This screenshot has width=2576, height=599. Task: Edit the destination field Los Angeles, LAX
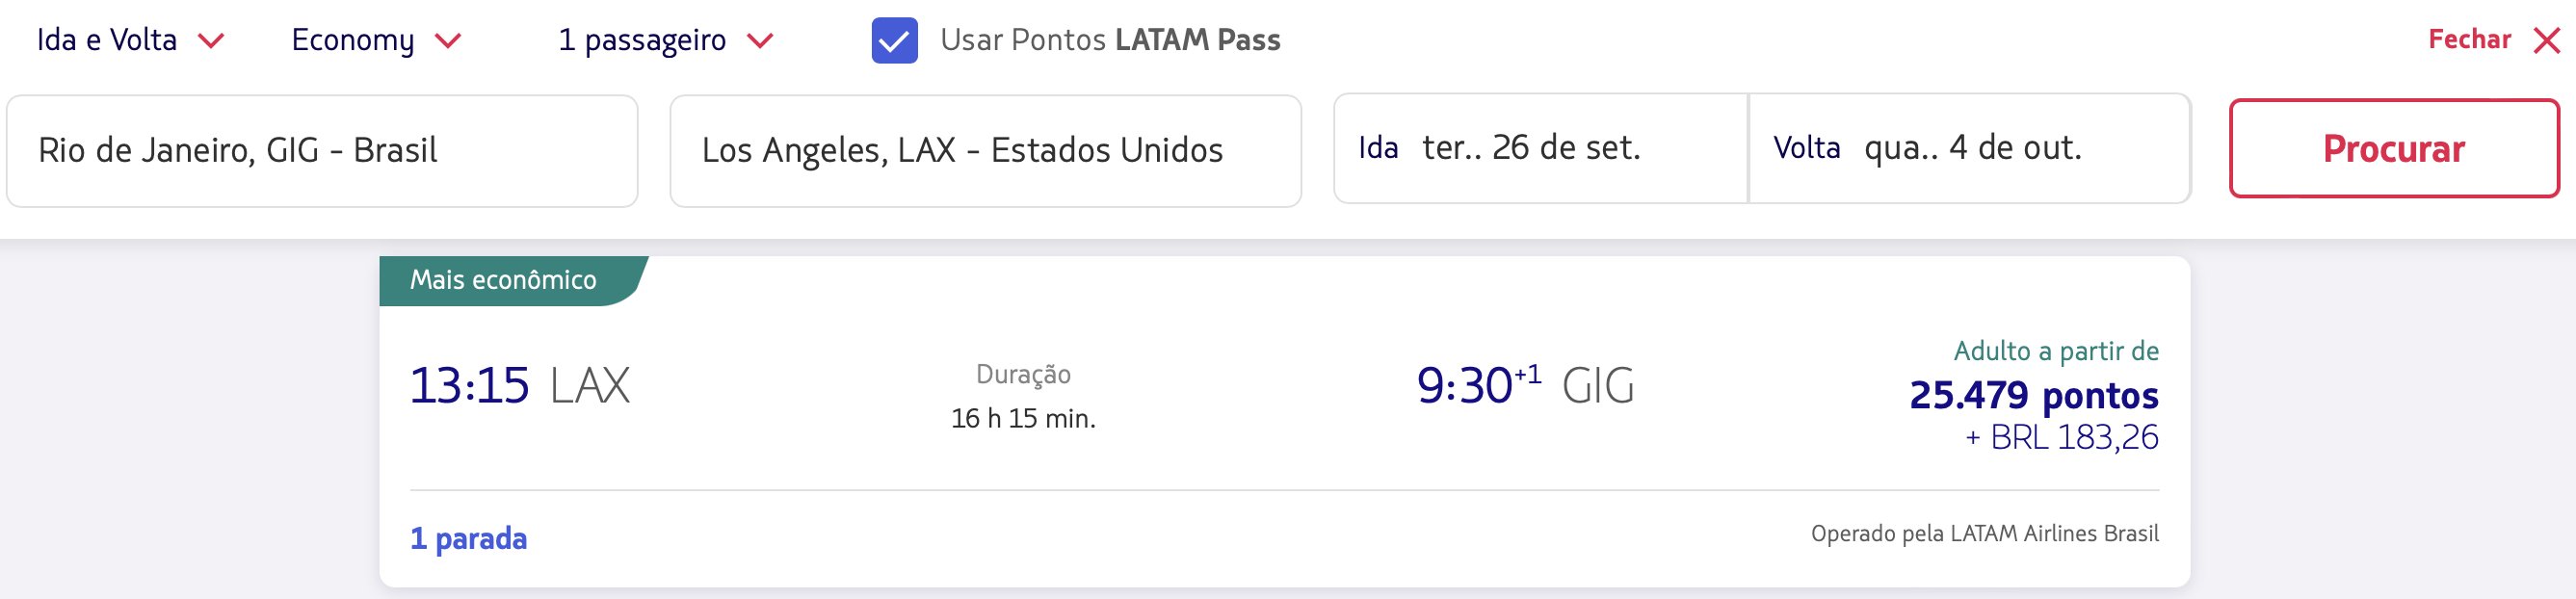985,151
